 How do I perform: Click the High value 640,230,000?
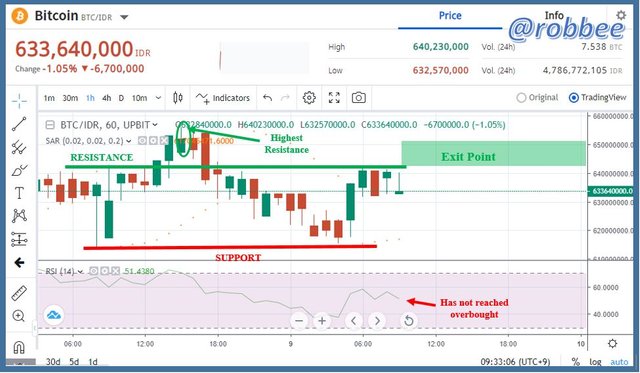click(440, 47)
